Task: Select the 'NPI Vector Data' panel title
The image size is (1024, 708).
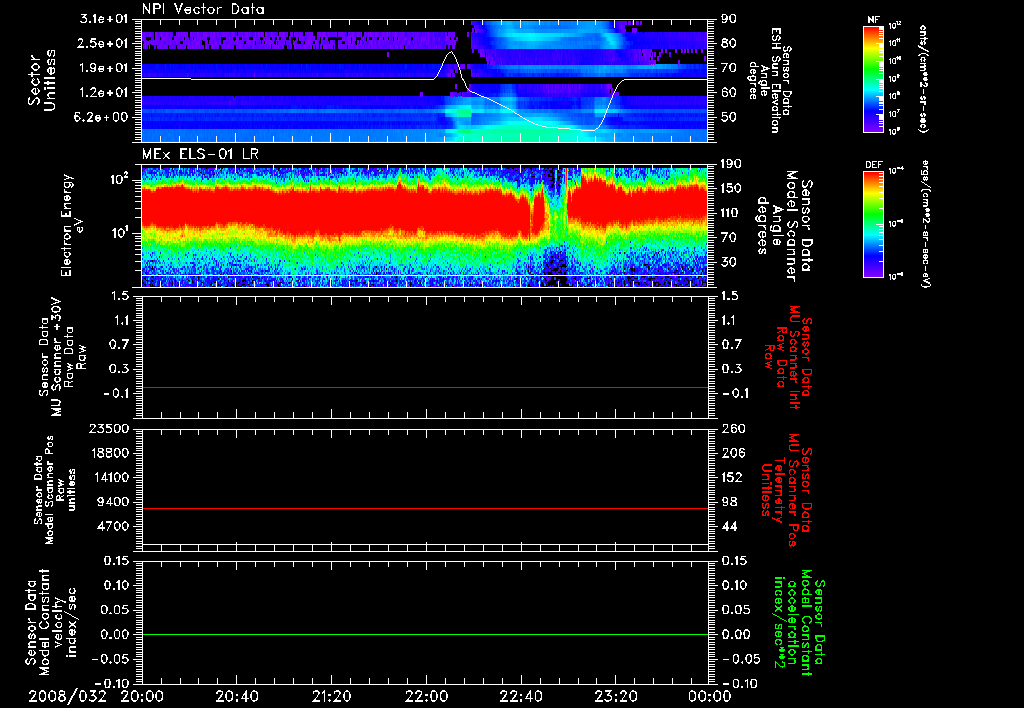Action: click(203, 9)
